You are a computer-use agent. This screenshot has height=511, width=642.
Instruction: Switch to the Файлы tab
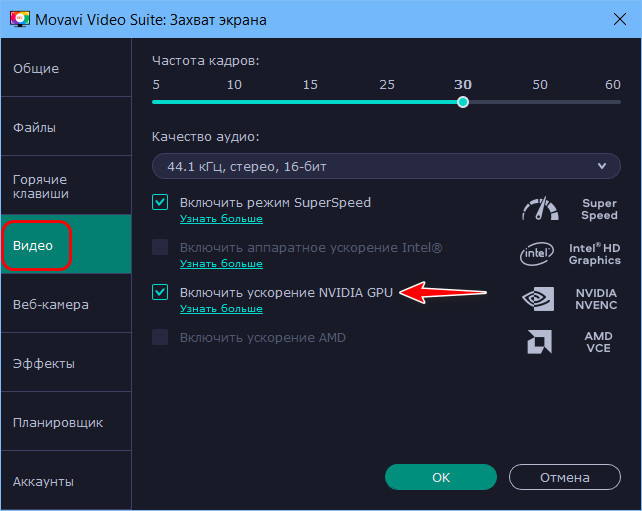click(x=66, y=127)
